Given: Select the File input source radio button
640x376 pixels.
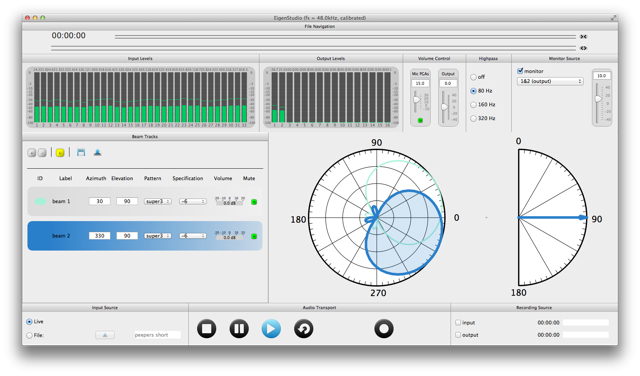Looking at the screenshot, I should pyautogui.click(x=29, y=335).
